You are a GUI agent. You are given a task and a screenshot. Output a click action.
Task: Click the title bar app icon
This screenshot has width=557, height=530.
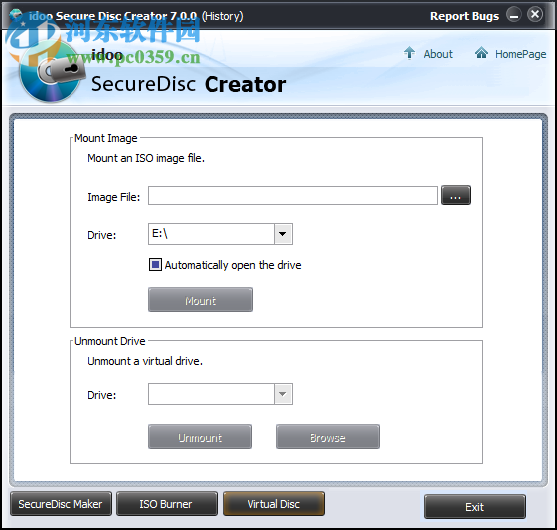click(x=16, y=15)
